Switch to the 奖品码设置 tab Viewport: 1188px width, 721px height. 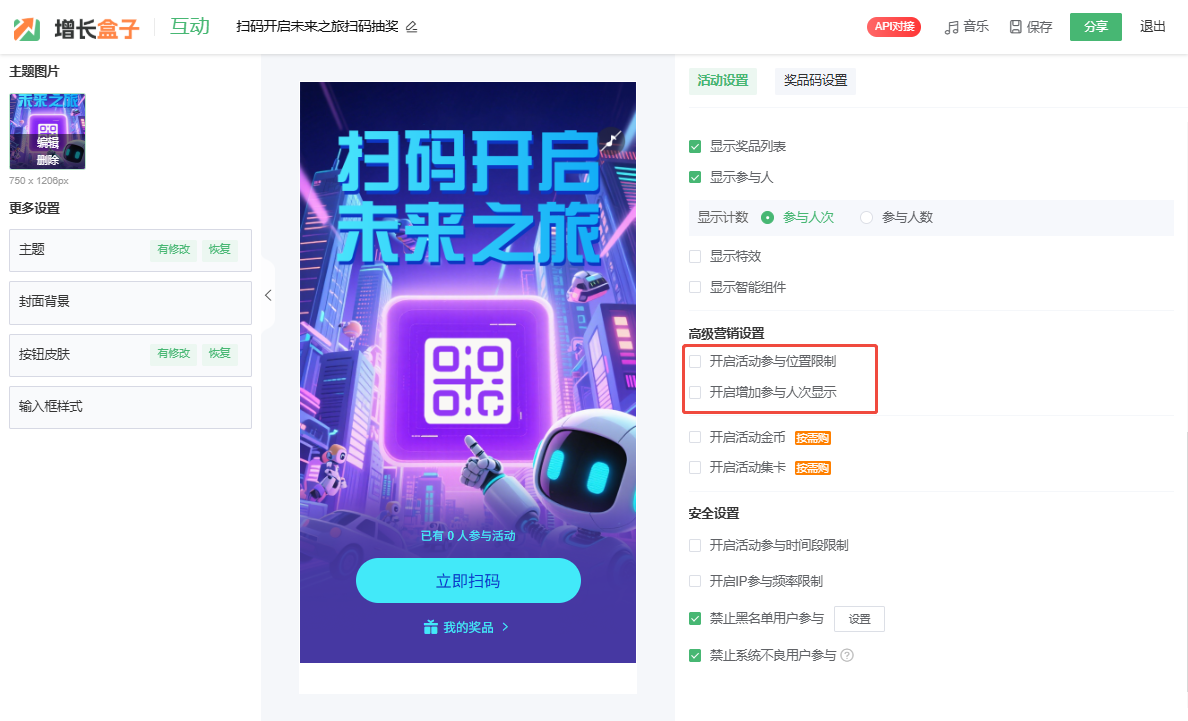point(815,80)
